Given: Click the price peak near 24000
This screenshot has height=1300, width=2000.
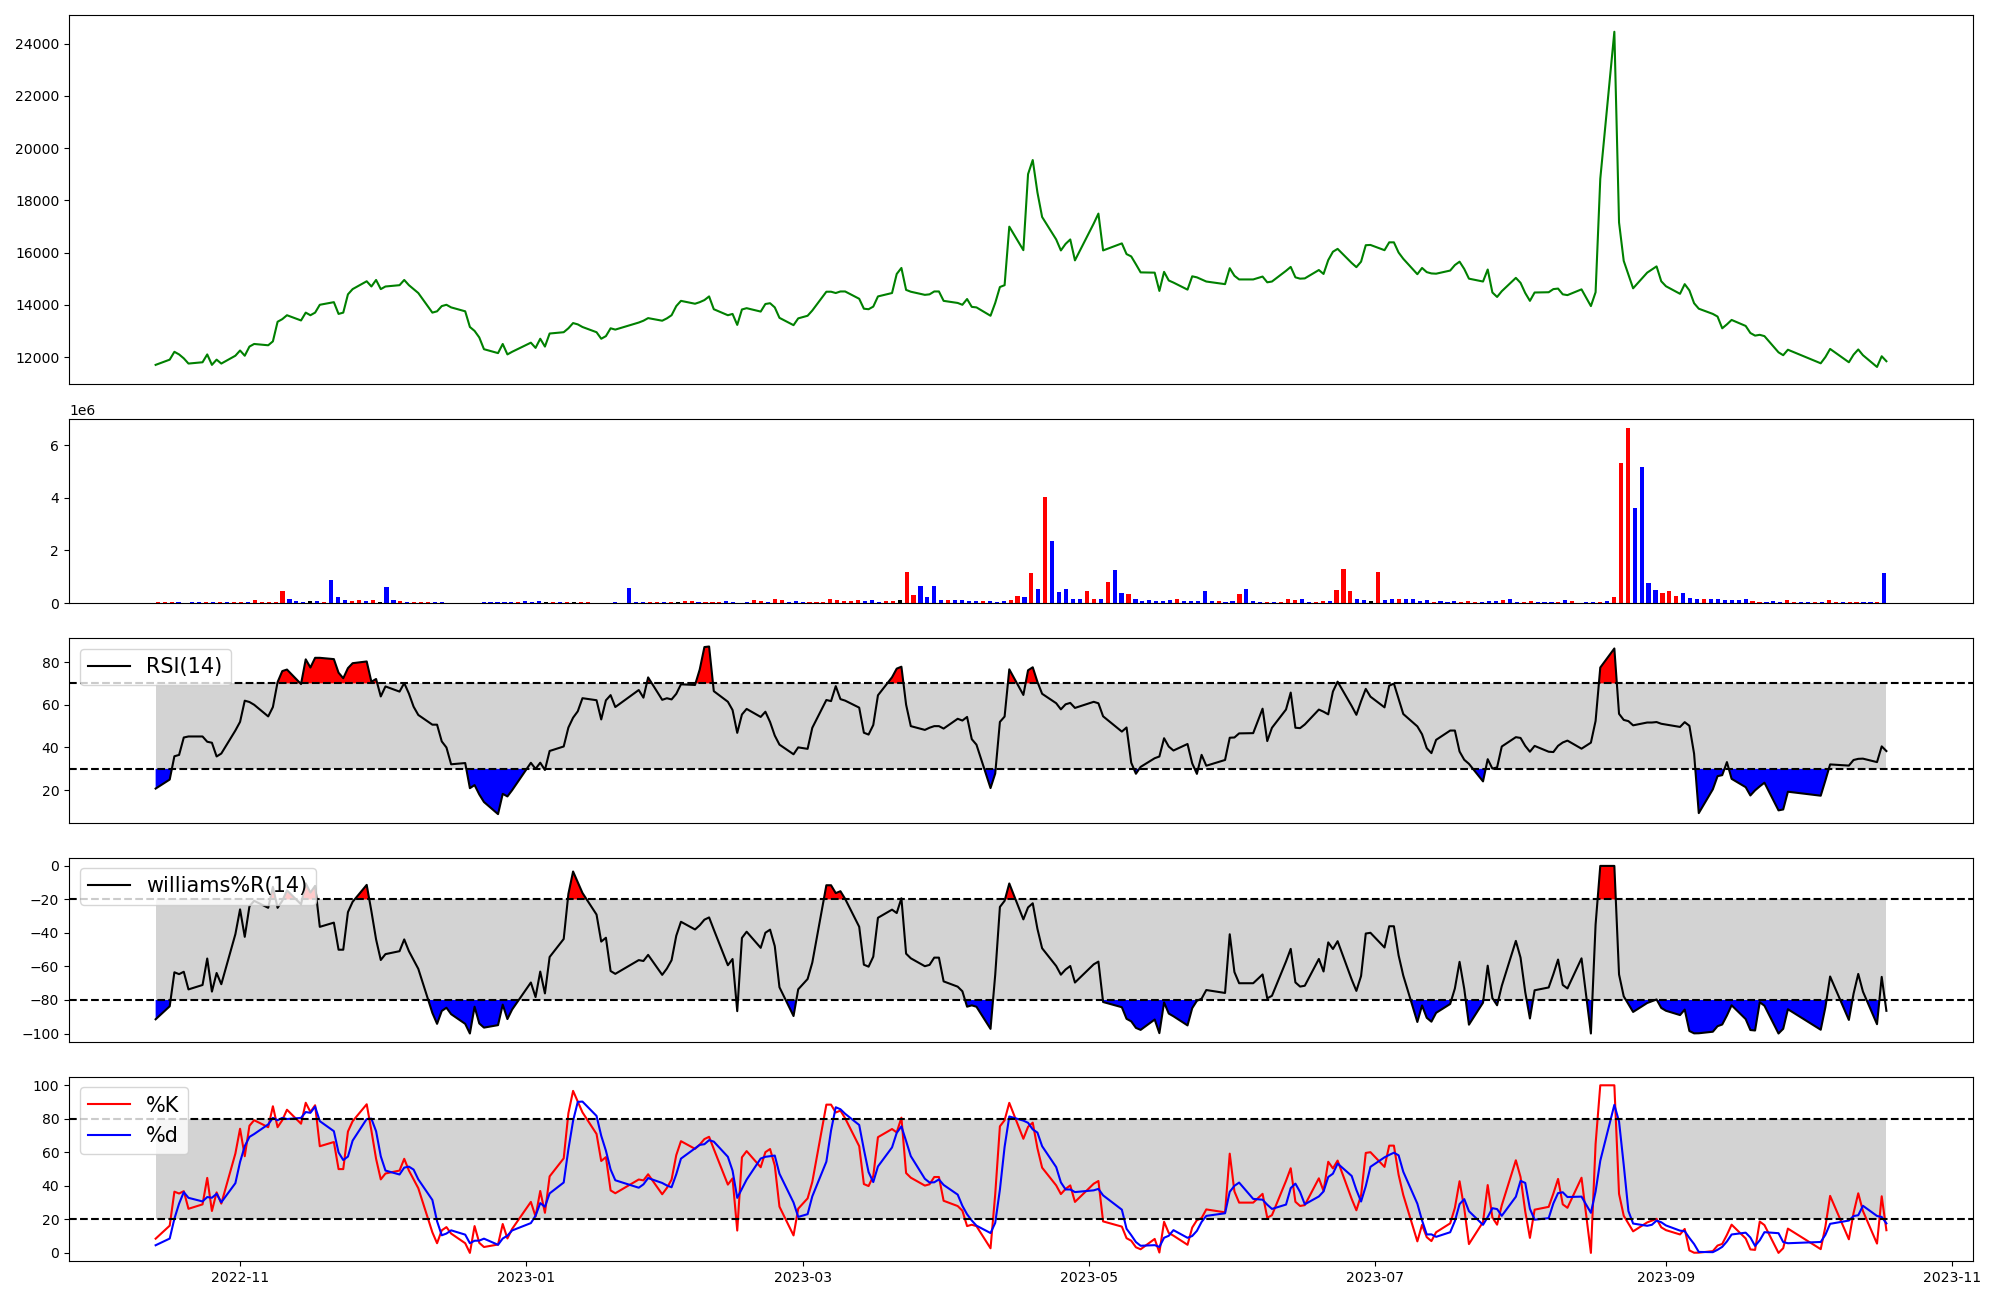Looking at the screenshot, I should 1613,33.
